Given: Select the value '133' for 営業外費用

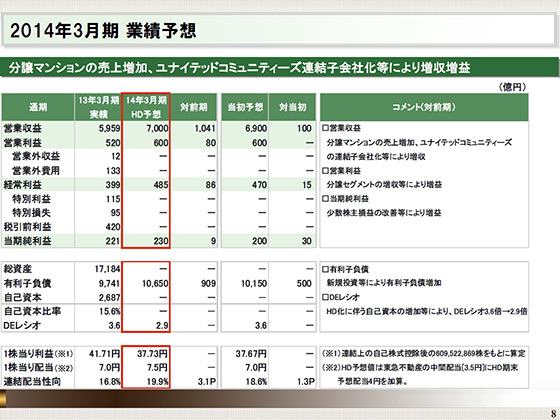Looking at the screenshot, I should (x=113, y=171).
